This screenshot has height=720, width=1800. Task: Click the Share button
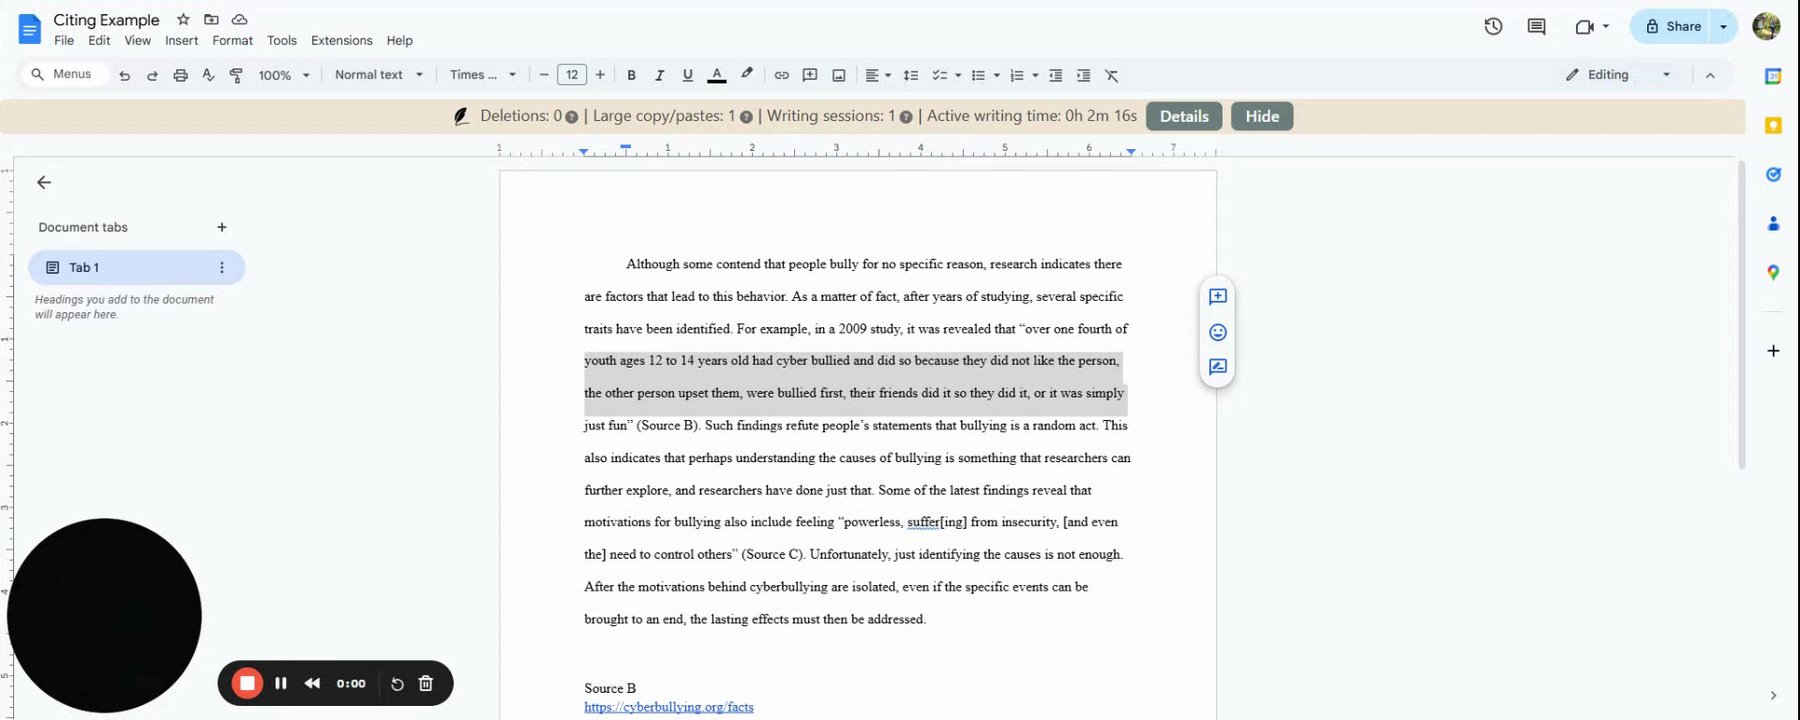(1673, 27)
